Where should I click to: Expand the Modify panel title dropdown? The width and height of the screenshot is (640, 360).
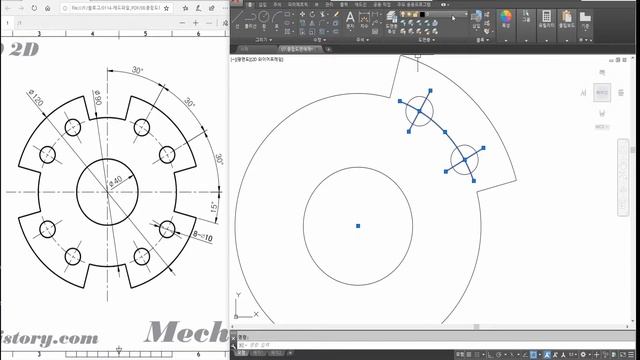click(320, 40)
